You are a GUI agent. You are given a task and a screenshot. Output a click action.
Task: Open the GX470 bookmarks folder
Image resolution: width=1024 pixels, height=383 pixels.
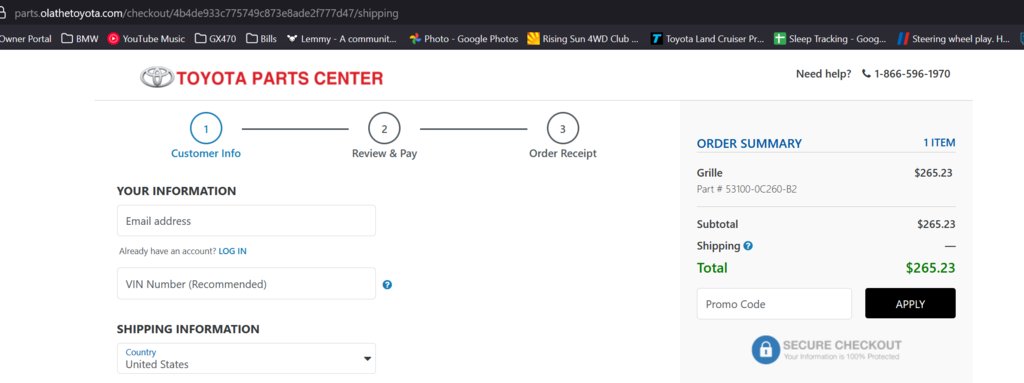tap(216, 39)
